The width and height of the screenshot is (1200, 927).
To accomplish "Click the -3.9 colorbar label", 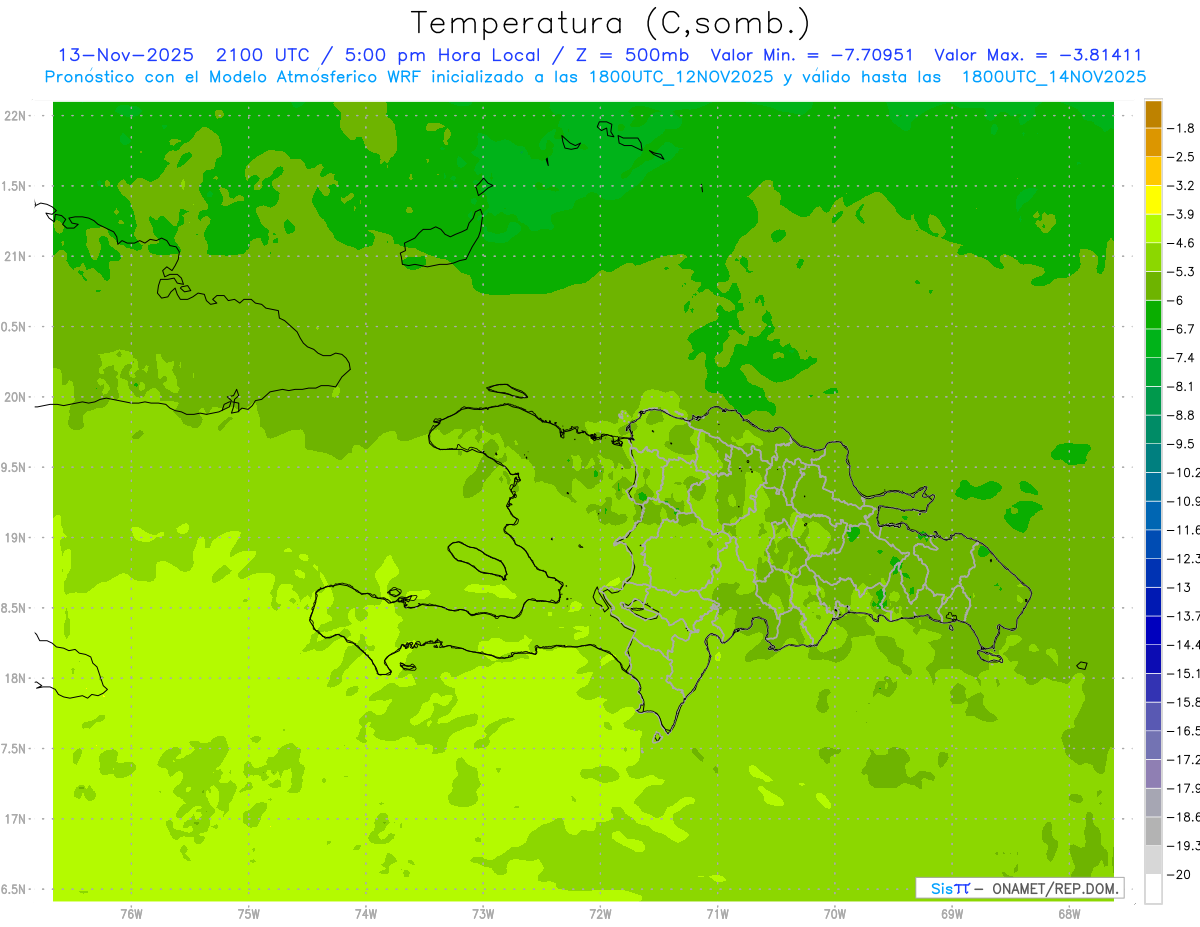I will coord(1182,214).
